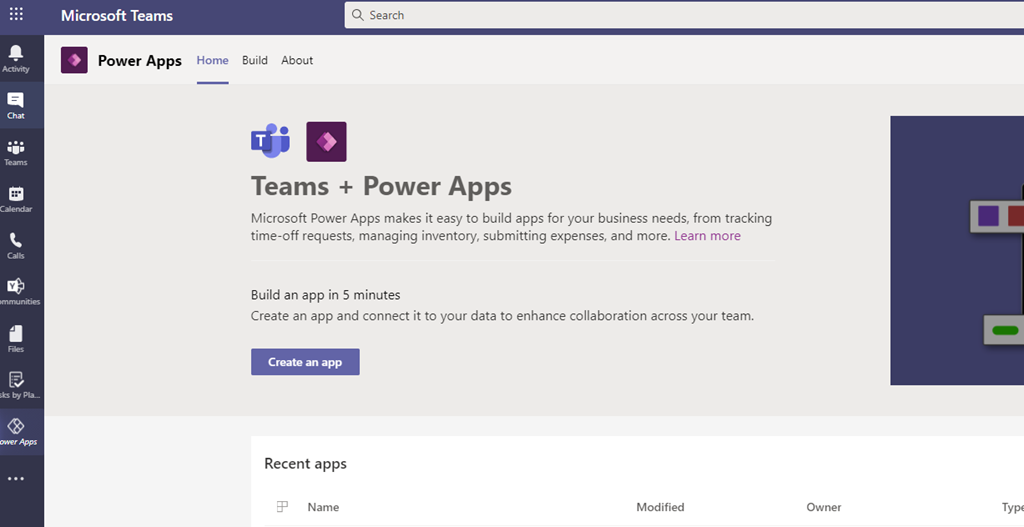Open the Activity bell icon
This screenshot has height=527, width=1024.
coord(16,58)
